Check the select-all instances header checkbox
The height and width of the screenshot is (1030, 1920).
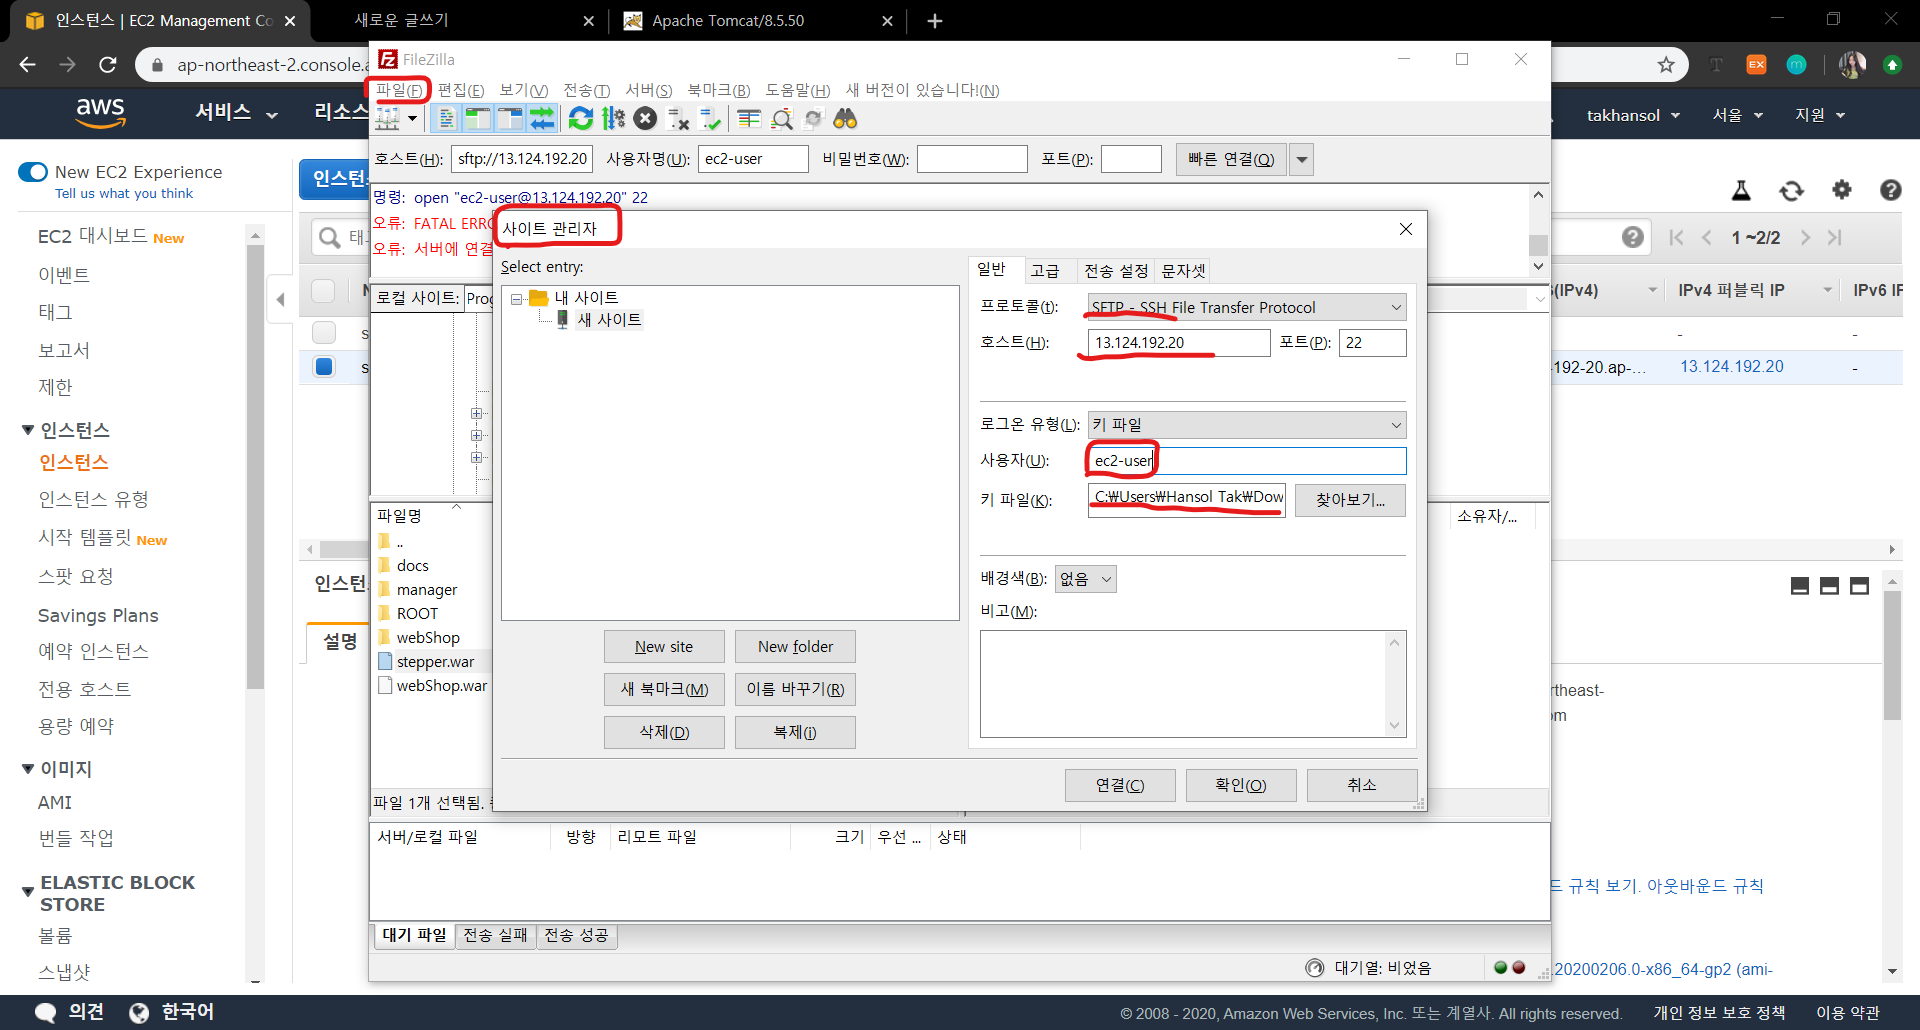tap(323, 291)
